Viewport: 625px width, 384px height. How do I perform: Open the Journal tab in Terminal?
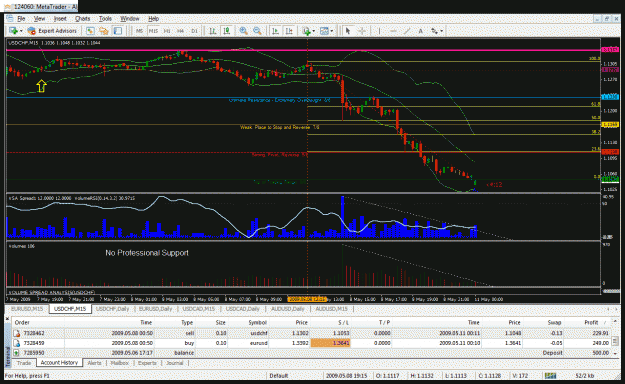(175, 363)
